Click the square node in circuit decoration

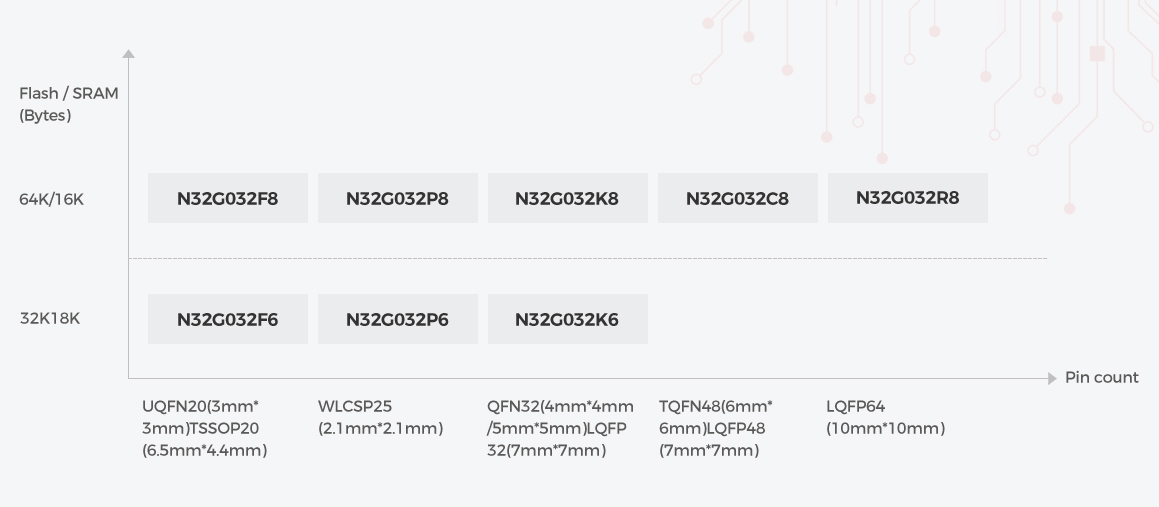tap(1097, 53)
